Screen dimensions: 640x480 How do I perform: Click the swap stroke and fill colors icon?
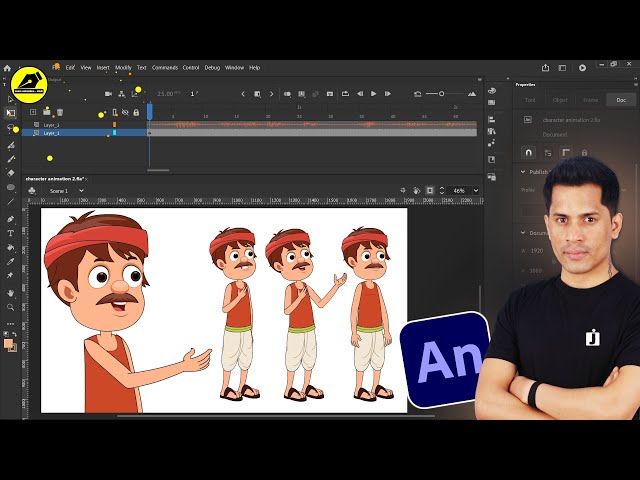[15, 334]
